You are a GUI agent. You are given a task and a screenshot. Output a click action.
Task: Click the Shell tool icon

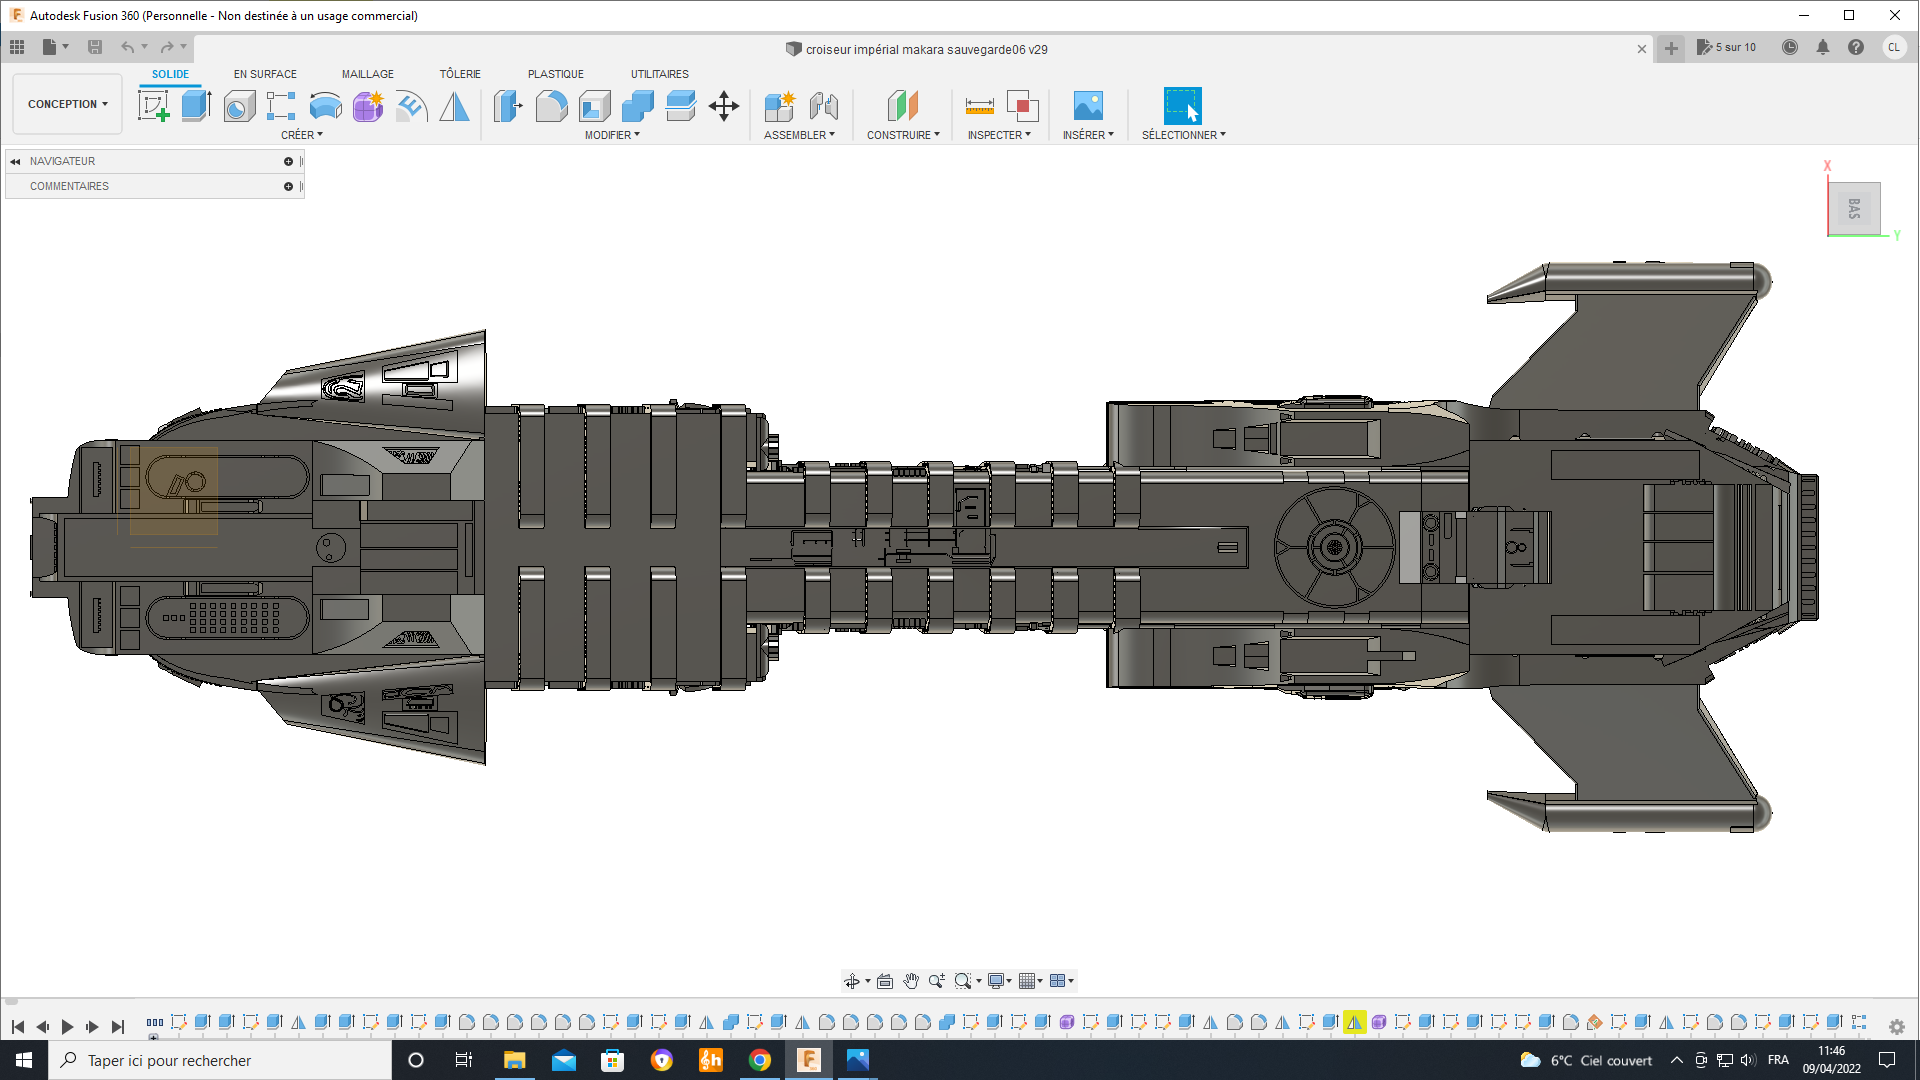[594, 106]
